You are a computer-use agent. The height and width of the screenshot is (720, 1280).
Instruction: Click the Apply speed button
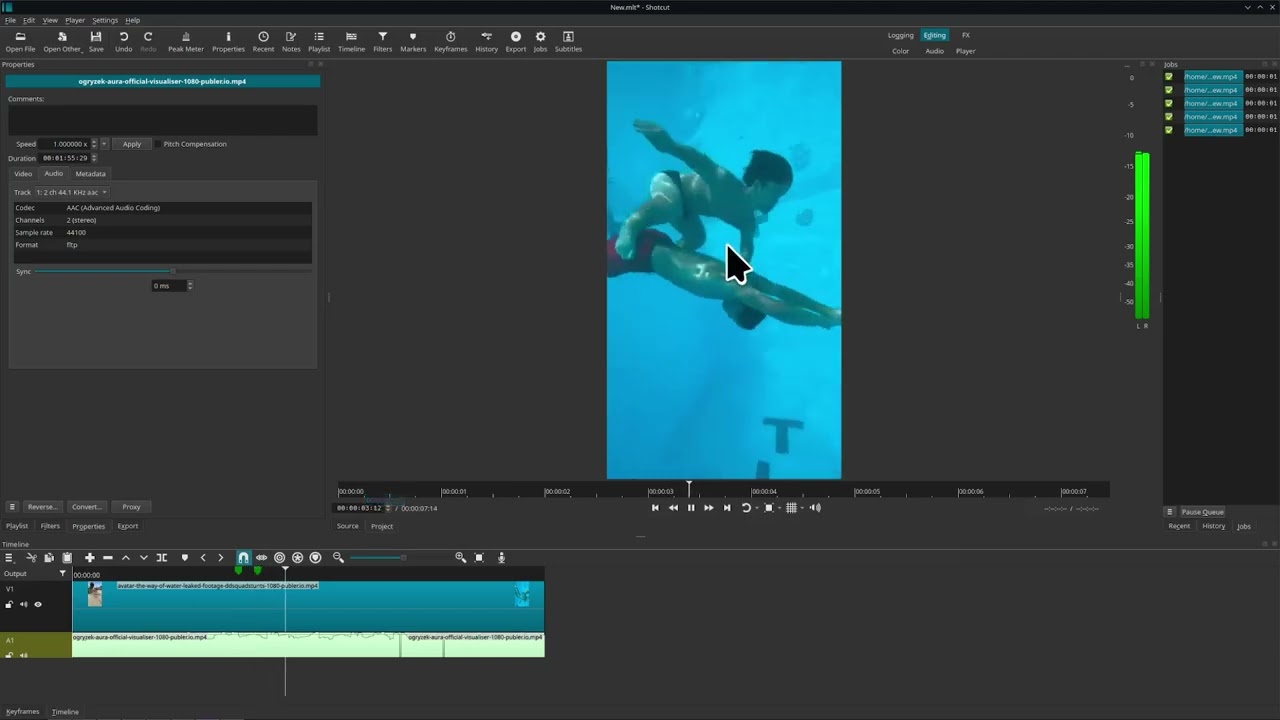point(132,144)
